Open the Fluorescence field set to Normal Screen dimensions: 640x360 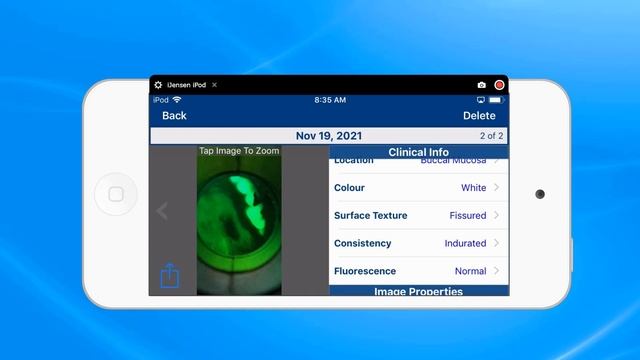pos(418,271)
